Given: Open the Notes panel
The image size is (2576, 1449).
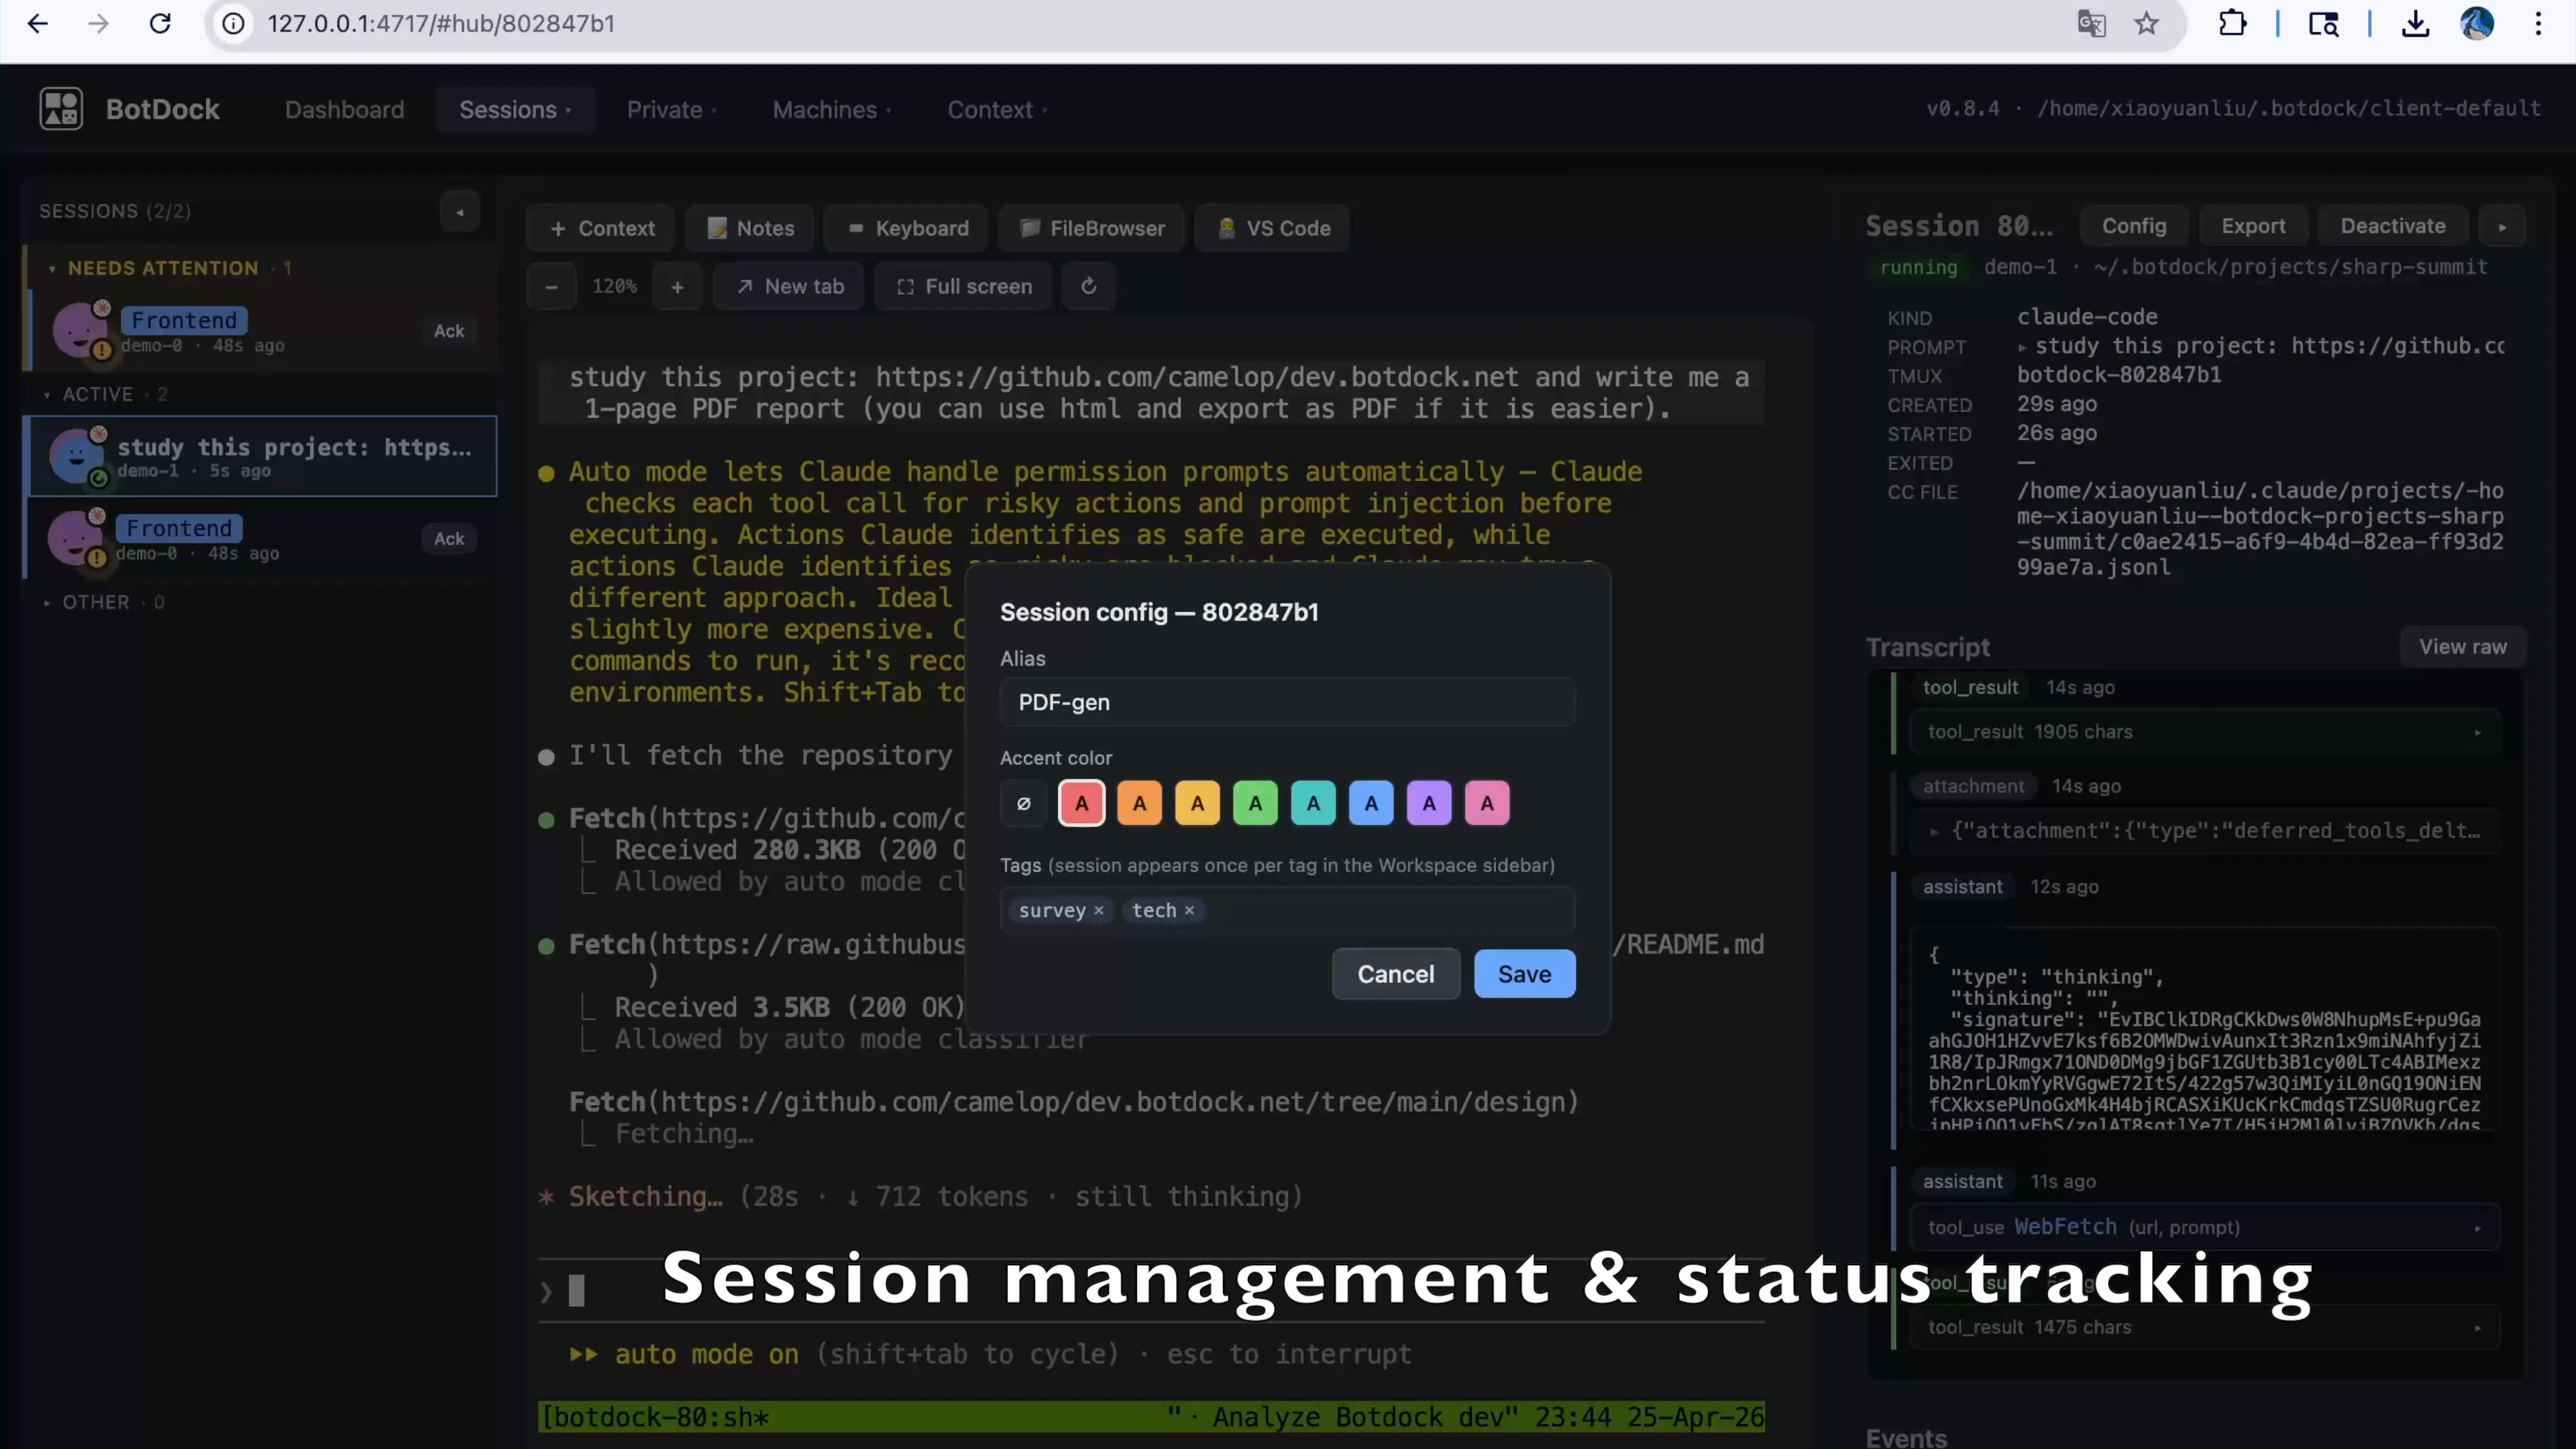Looking at the screenshot, I should coord(750,228).
